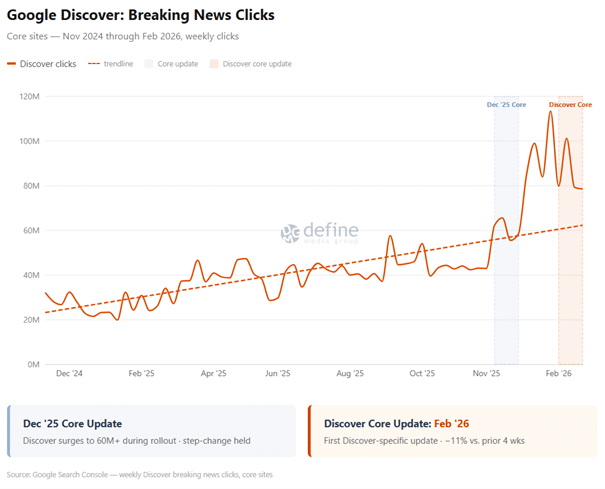Toggle the Discover core update legend label
The height and width of the screenshot is (489, 605).
(x=257, y=64)
